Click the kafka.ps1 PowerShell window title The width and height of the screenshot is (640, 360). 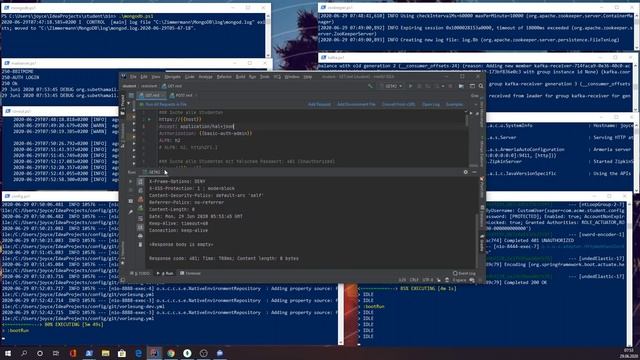336,58
